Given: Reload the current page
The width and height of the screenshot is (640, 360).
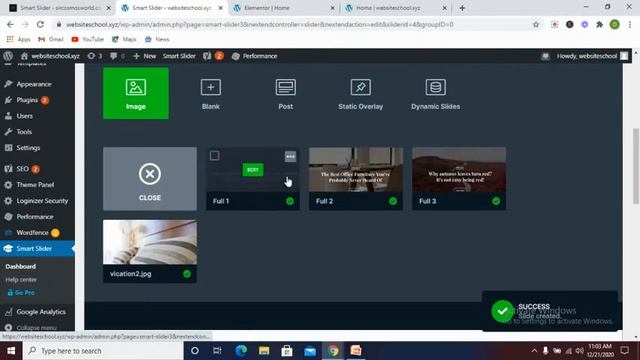Looking at the screenshot, I should [x=40, y=24].
